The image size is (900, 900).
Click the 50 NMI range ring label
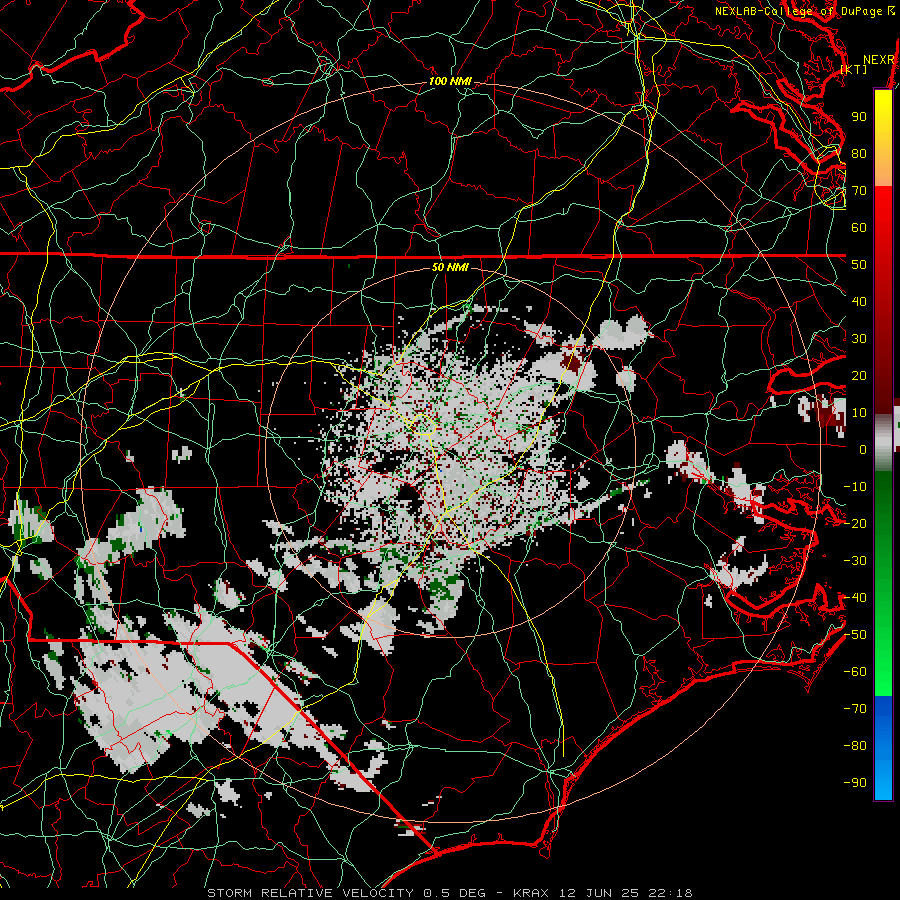click(450, 267)
